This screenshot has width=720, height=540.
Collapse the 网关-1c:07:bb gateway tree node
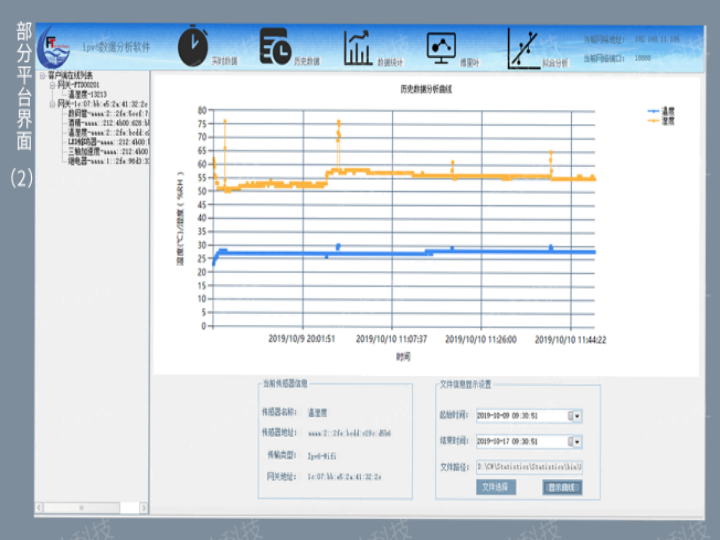point(52,103)
